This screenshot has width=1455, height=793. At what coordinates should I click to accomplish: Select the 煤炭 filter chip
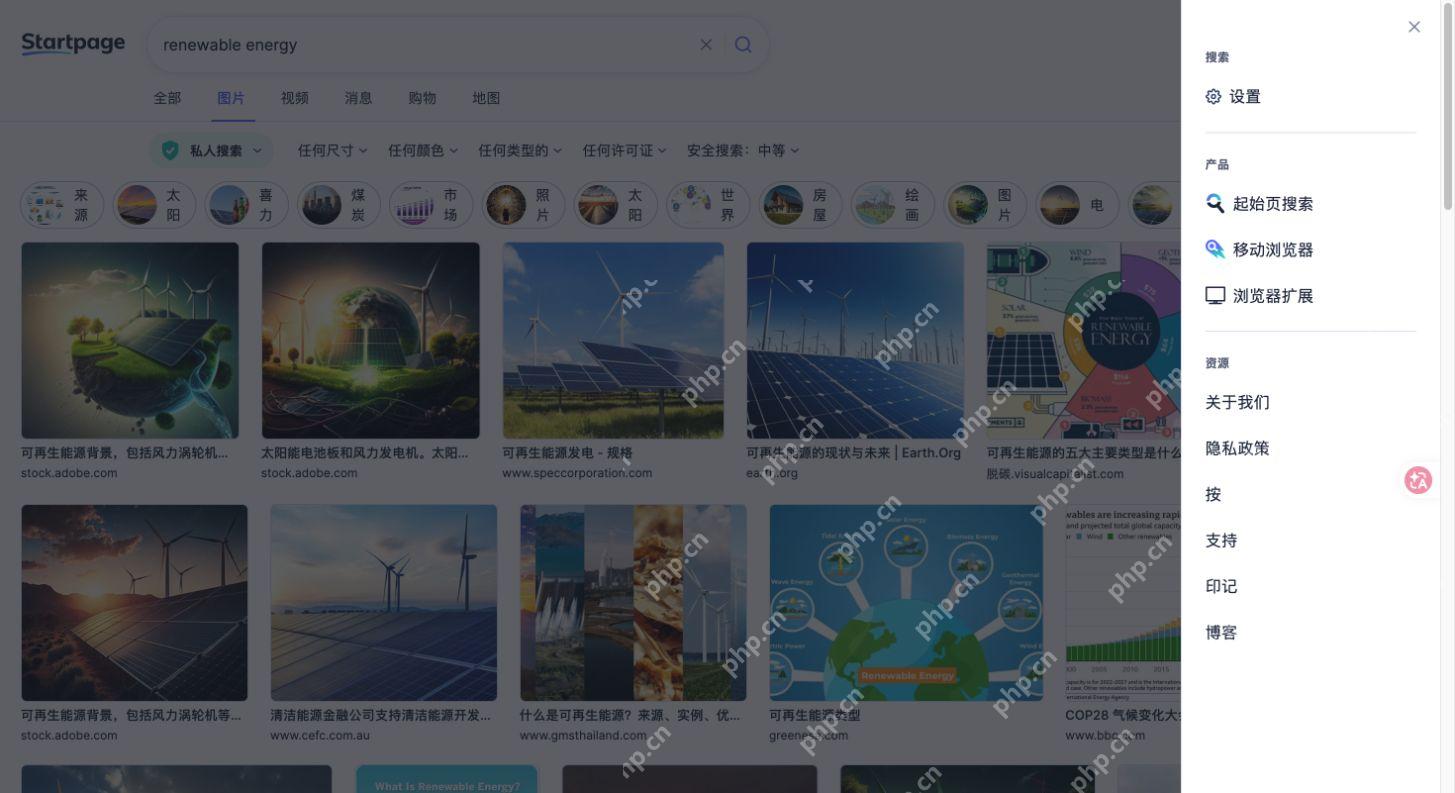point(339,205)
